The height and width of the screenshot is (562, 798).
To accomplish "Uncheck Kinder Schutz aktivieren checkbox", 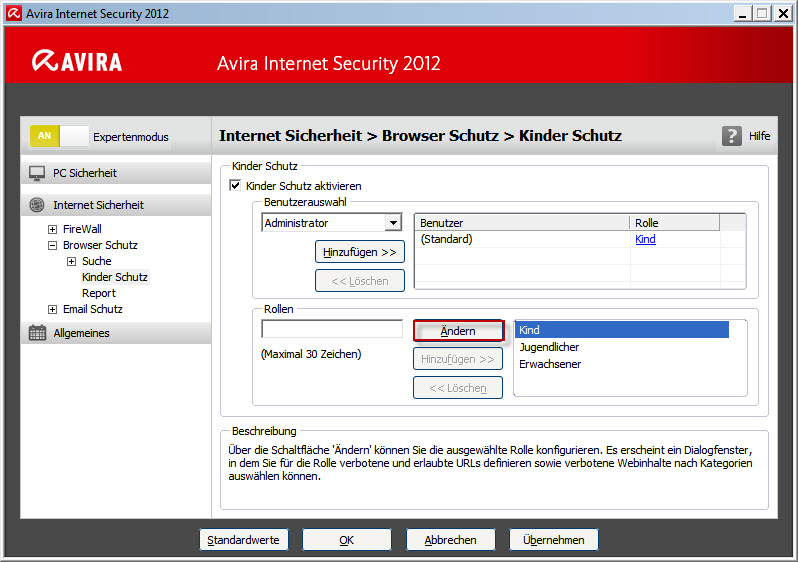I will point(235,185).
